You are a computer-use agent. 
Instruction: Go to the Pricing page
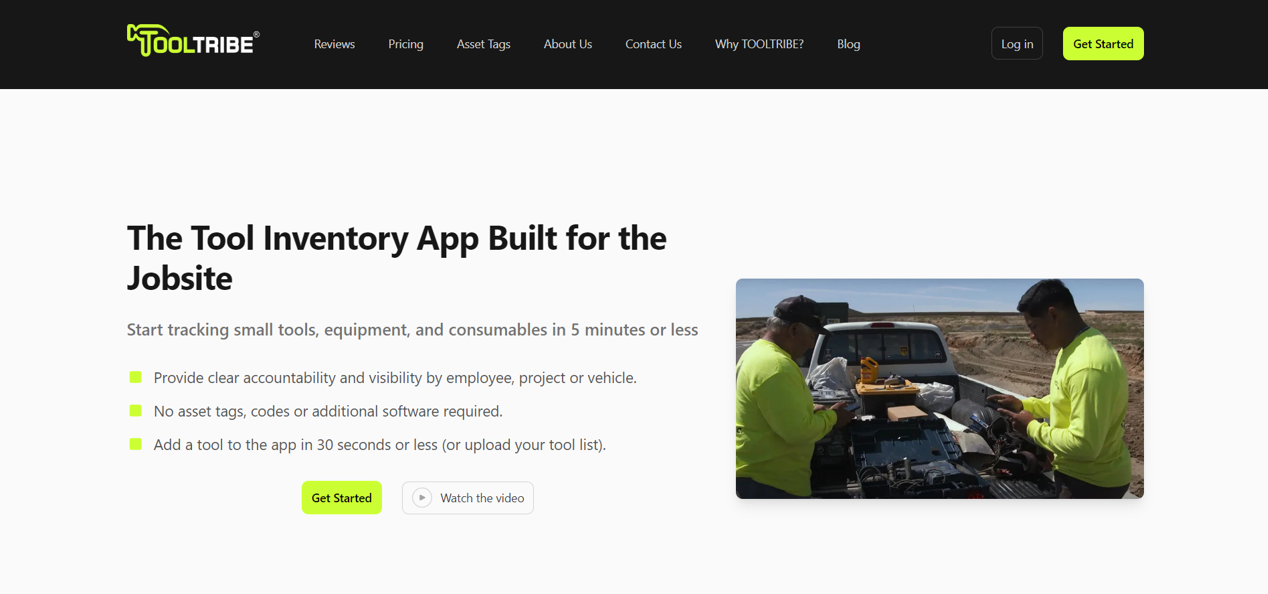tap(406, 44)
